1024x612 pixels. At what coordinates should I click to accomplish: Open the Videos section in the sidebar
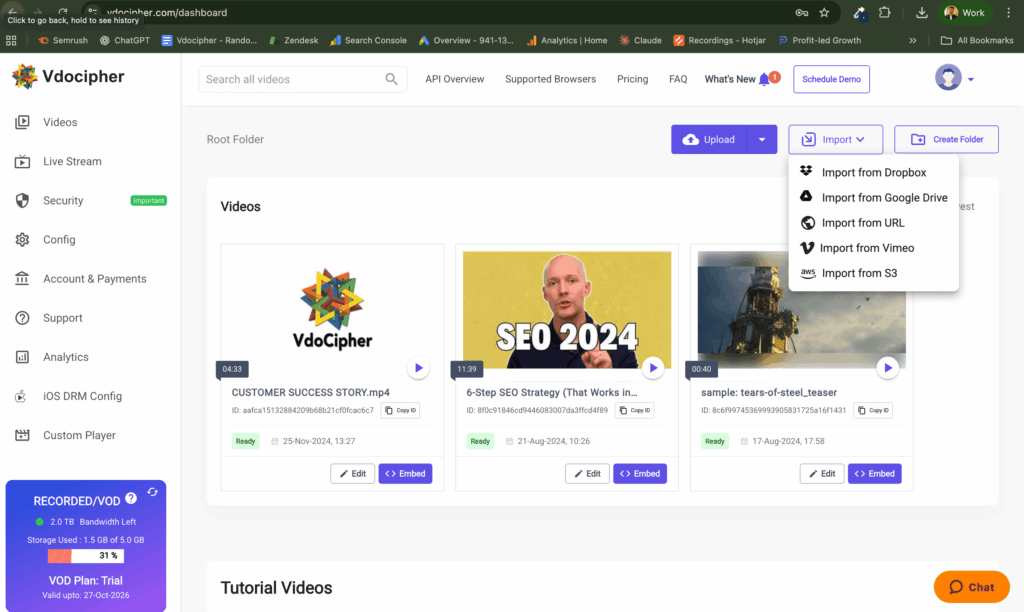(62, 122)
